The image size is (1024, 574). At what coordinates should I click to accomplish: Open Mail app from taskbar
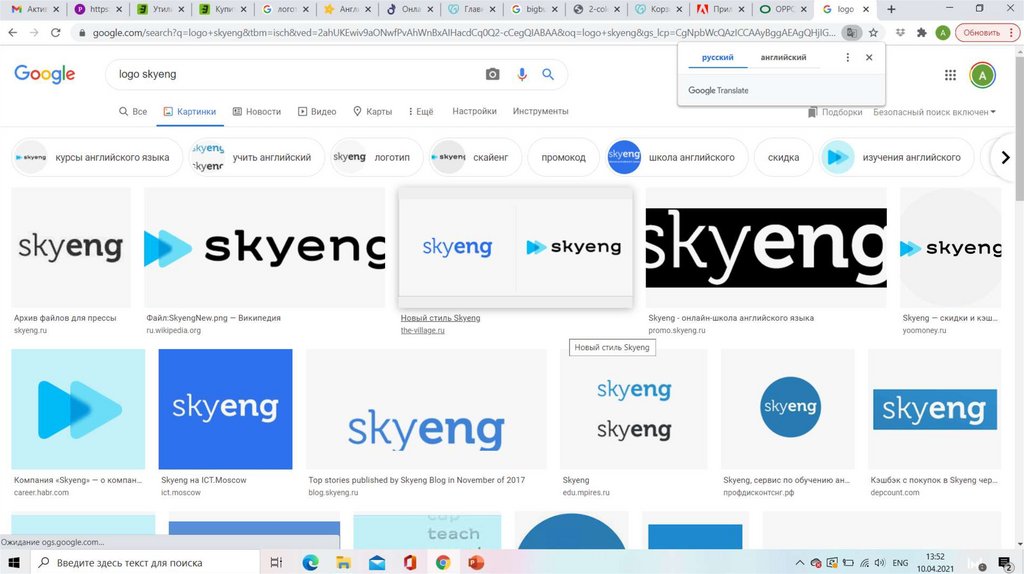pos(377,562)
